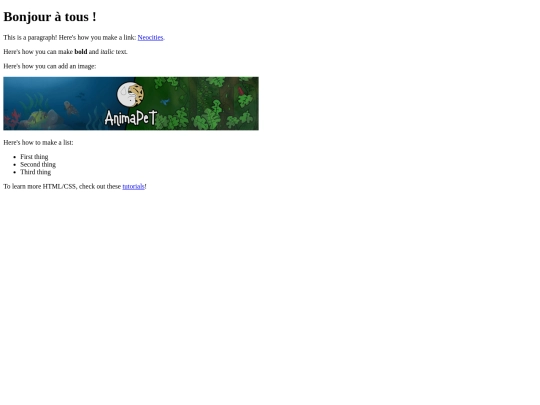
Task: Open the Neocities link
Action: tap(150, 38)
